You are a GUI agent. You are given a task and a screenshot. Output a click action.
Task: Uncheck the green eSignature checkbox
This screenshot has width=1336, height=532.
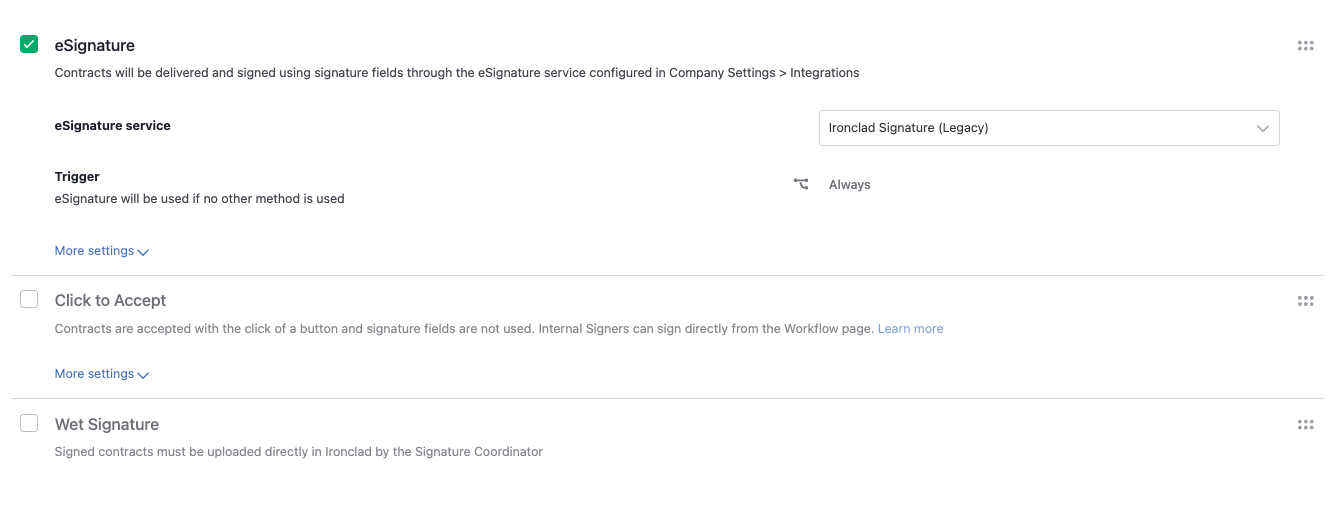[x=29, y=44]
